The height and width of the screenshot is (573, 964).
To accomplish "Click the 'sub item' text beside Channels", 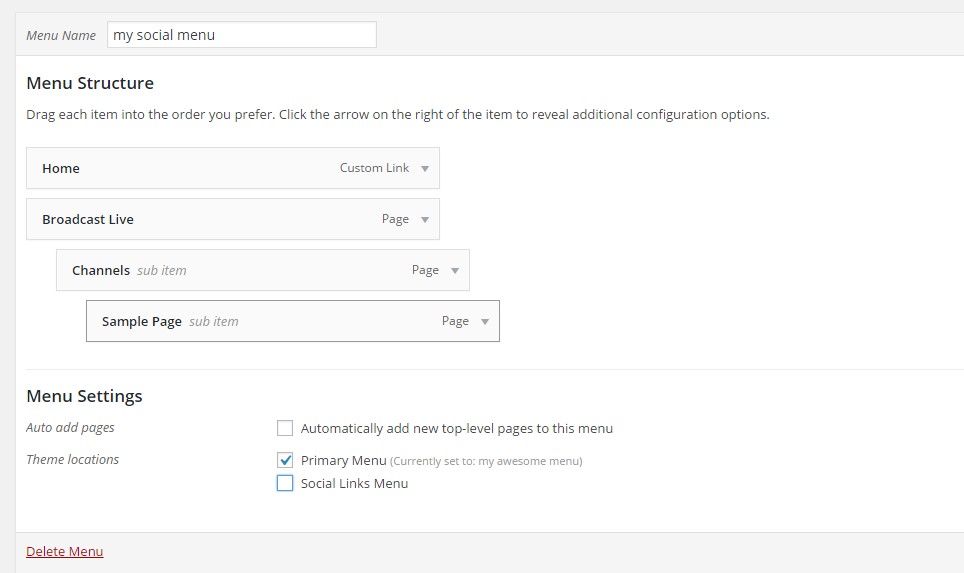I will coord(162,271).
